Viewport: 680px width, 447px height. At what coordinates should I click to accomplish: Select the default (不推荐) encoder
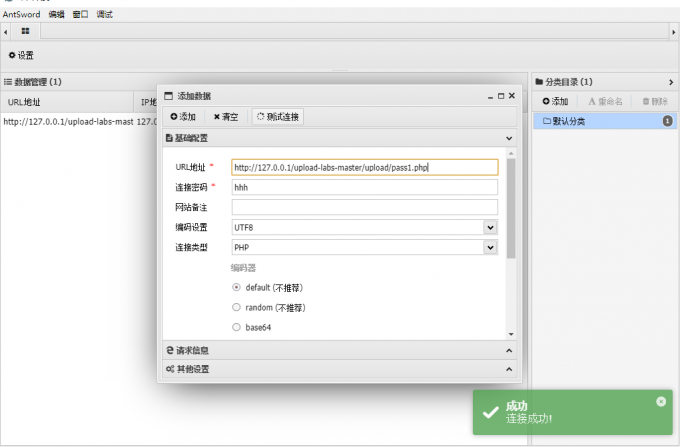tap(236, 287)
